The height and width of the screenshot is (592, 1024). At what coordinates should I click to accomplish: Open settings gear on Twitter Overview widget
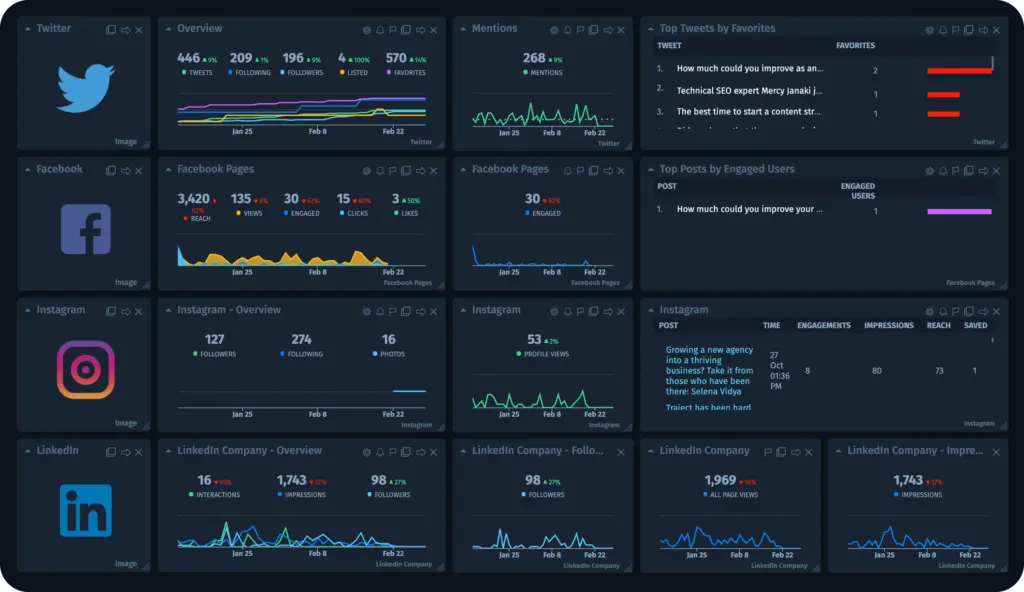367,30
